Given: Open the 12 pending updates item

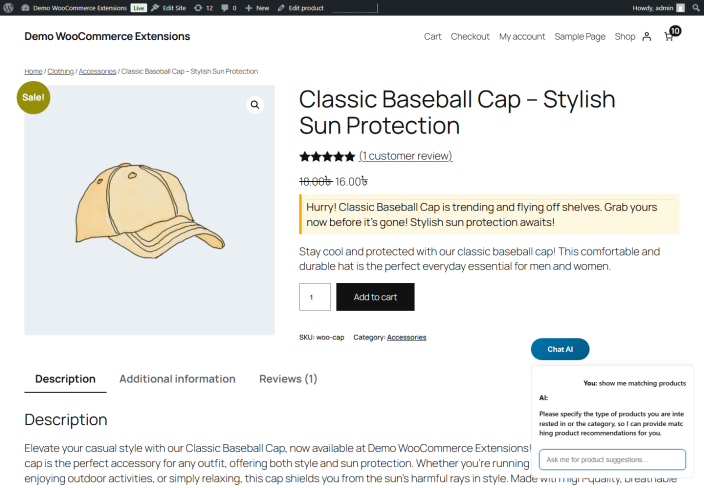Looking at the screenshot, I should 203,8.
